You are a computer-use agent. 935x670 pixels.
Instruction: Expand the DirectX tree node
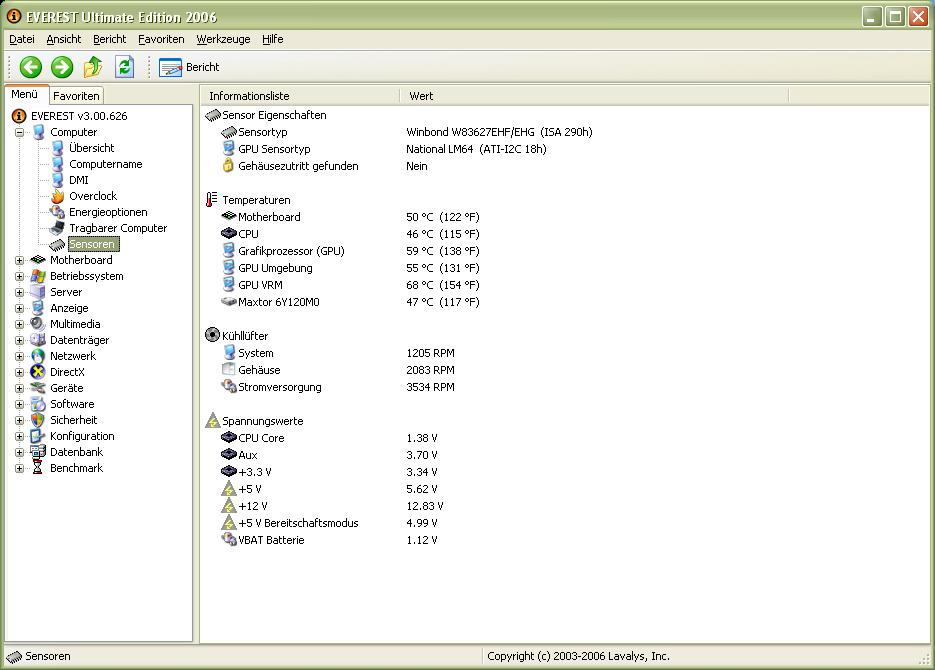20,373
